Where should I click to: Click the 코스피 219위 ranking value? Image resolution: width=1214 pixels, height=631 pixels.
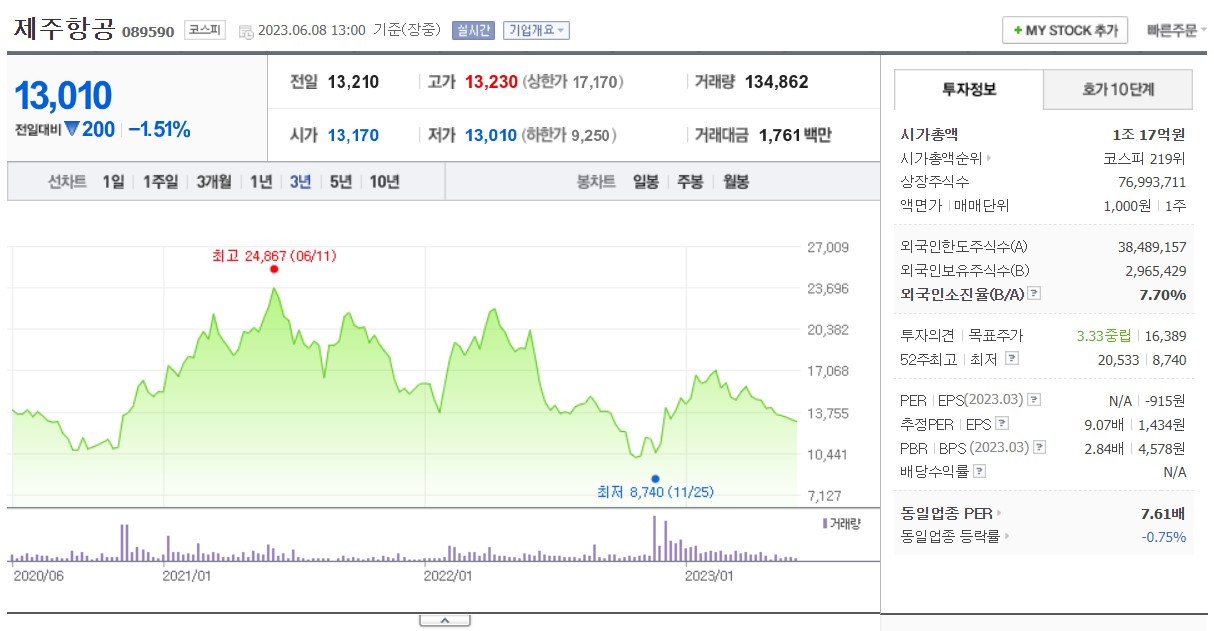point(1144,158)
